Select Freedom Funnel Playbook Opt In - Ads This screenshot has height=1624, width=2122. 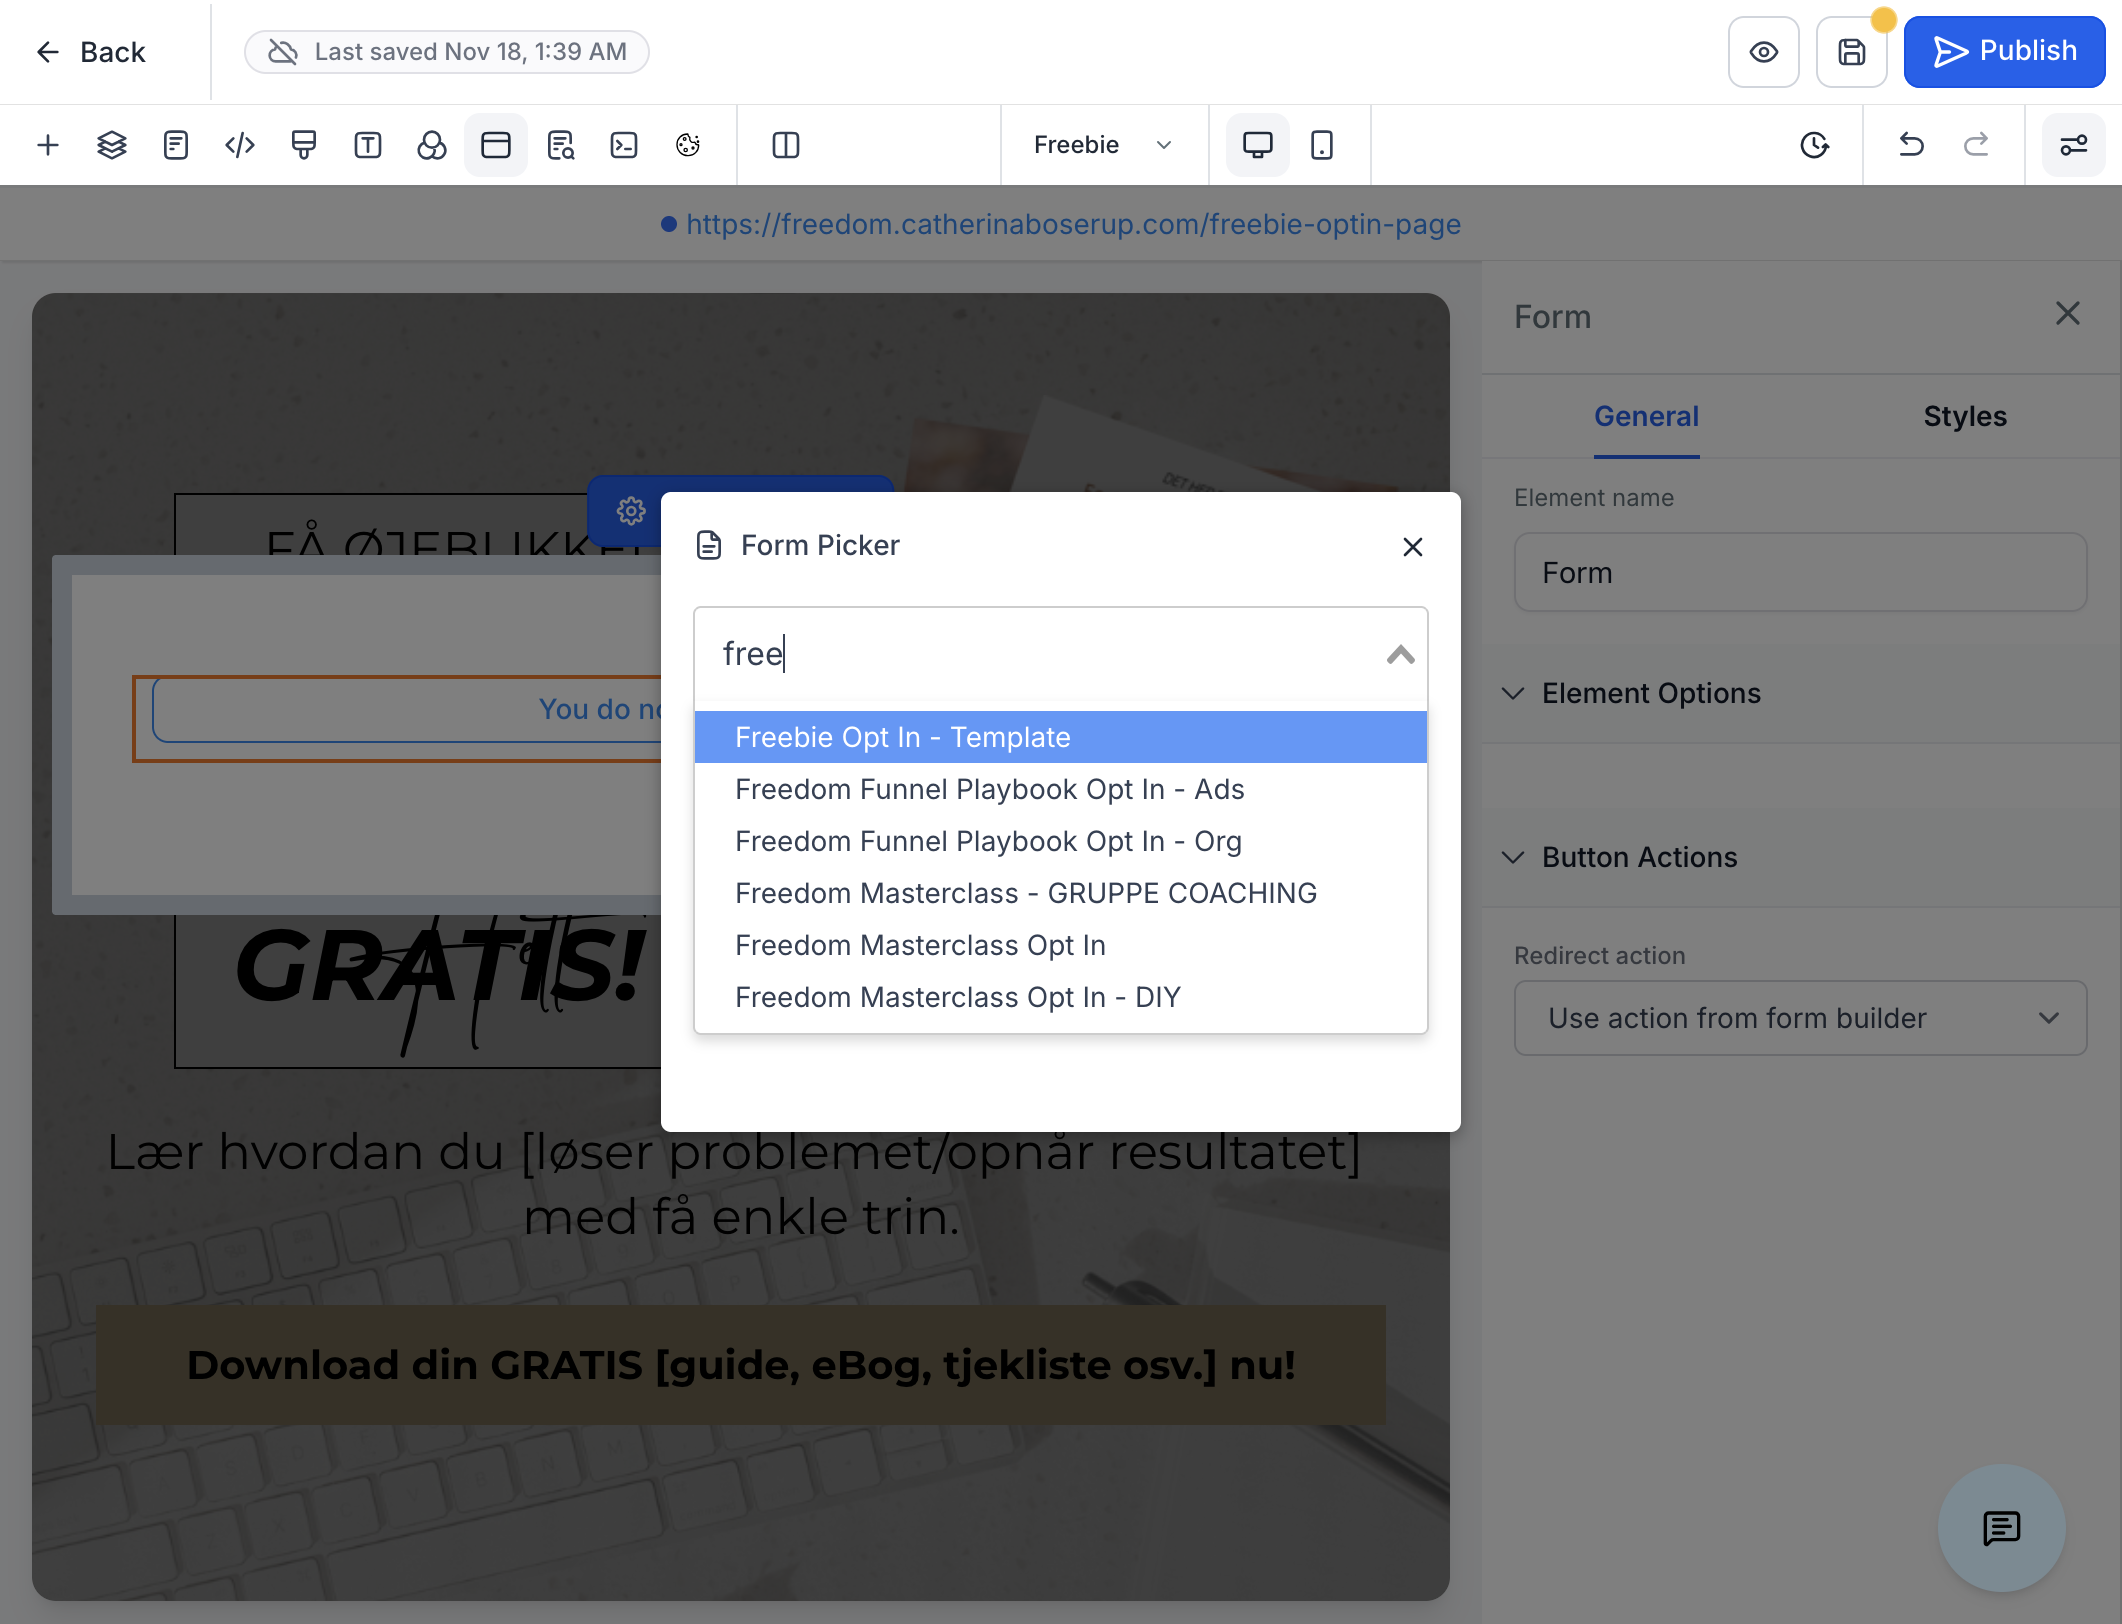click(x=1061, y=789)
